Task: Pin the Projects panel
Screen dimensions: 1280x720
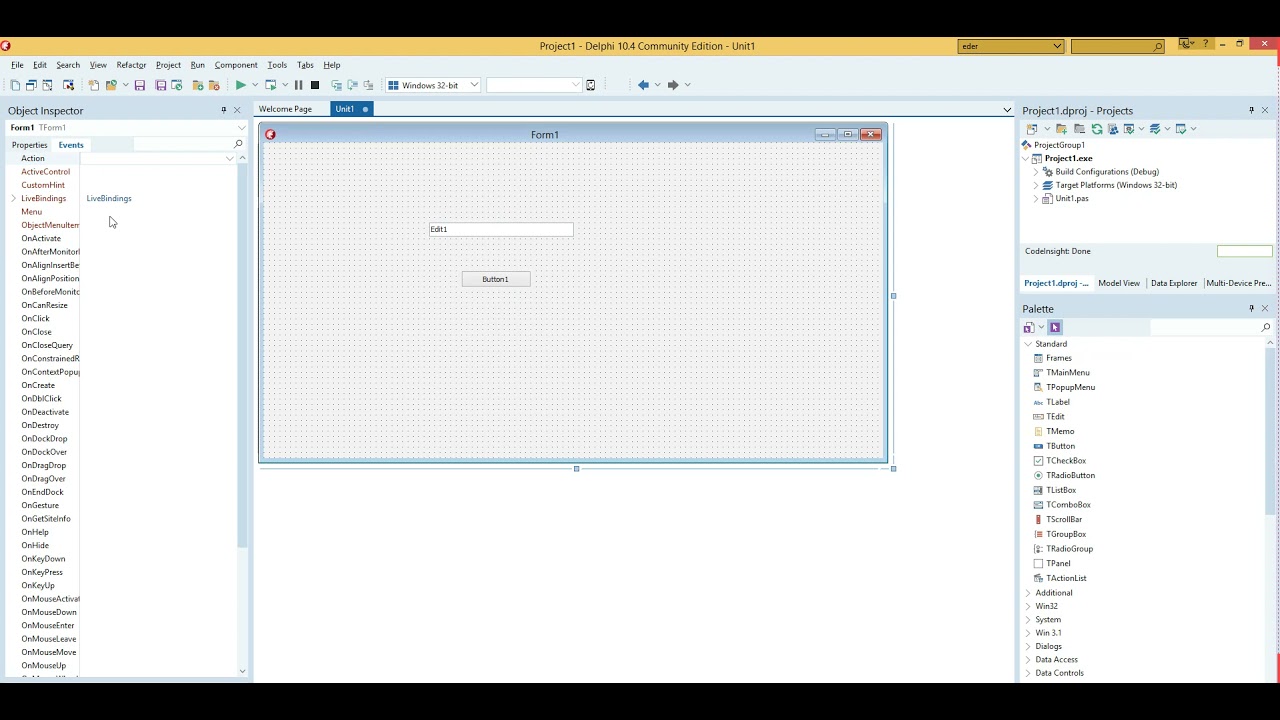Action: [1251, 110]
